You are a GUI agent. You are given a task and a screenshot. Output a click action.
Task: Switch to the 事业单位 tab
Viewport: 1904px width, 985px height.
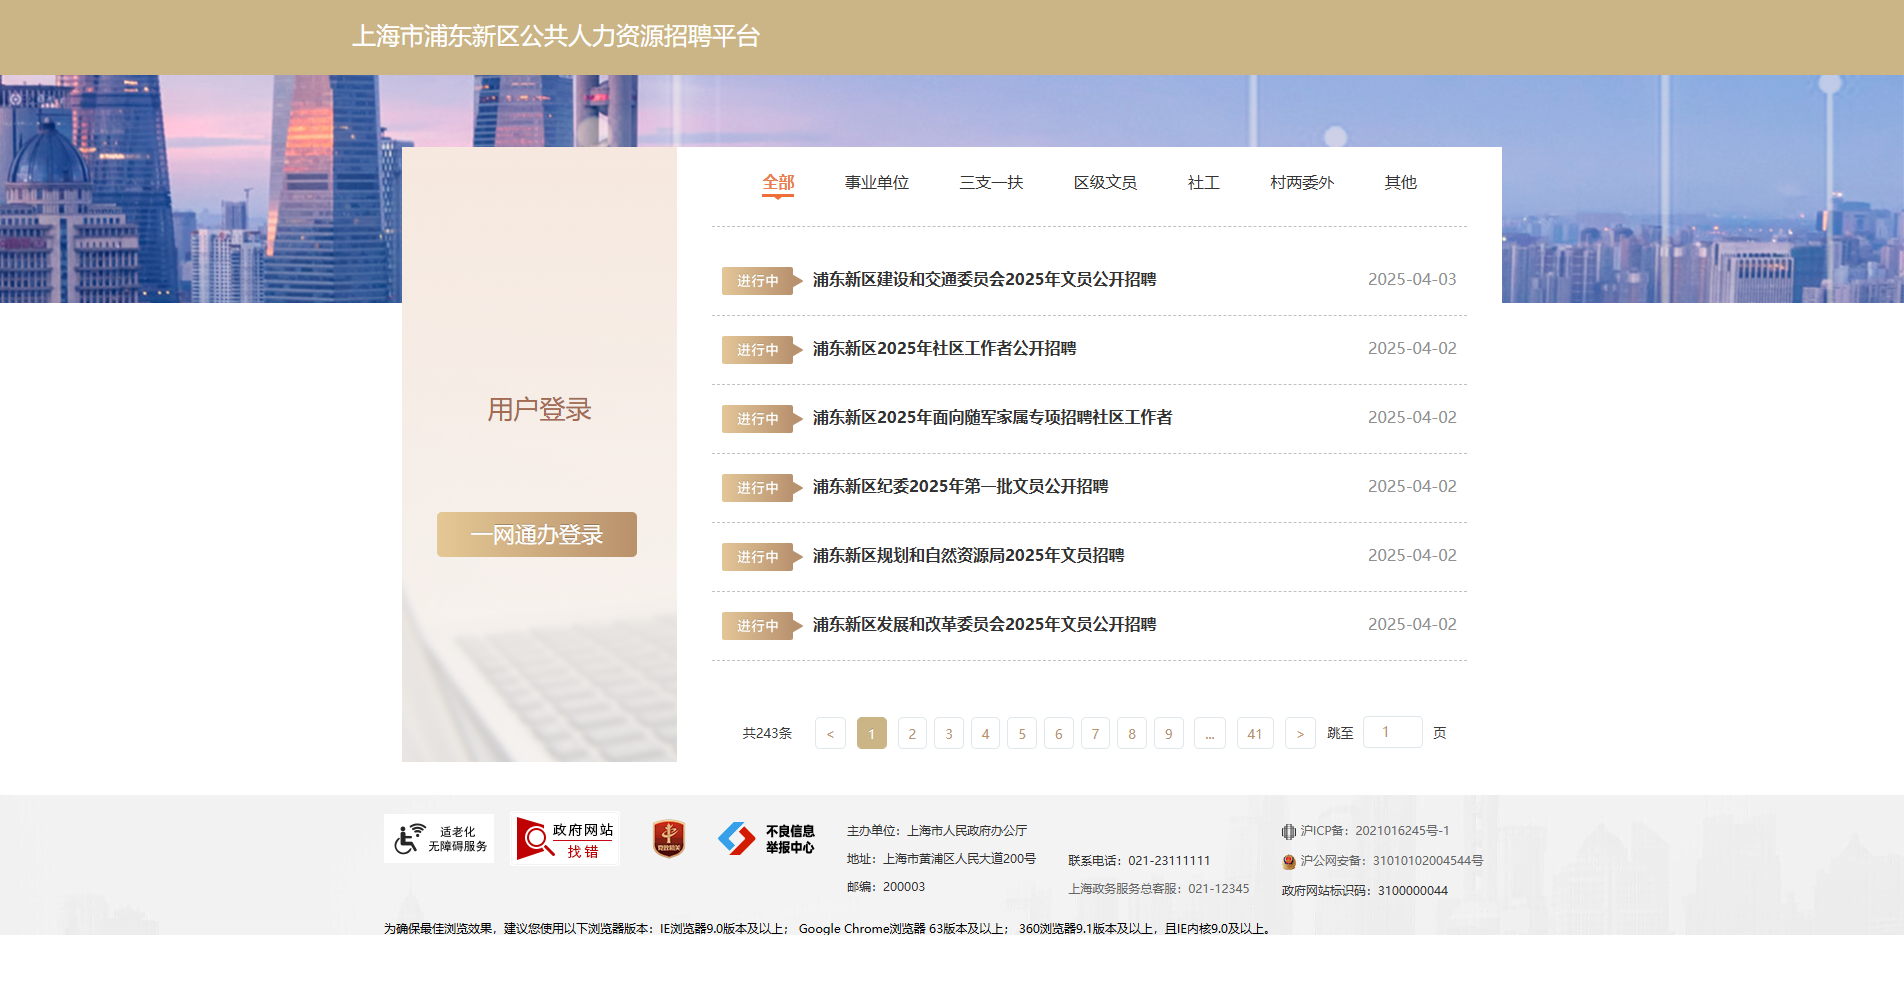[876, 182]
